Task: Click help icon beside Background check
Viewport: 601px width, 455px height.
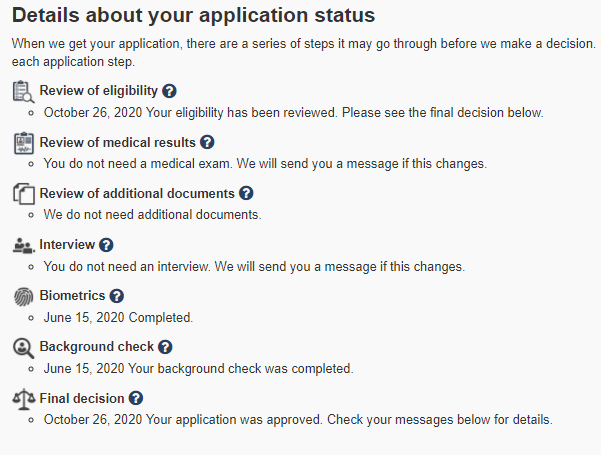Action: pyautogui.click(x=166, y=347)
